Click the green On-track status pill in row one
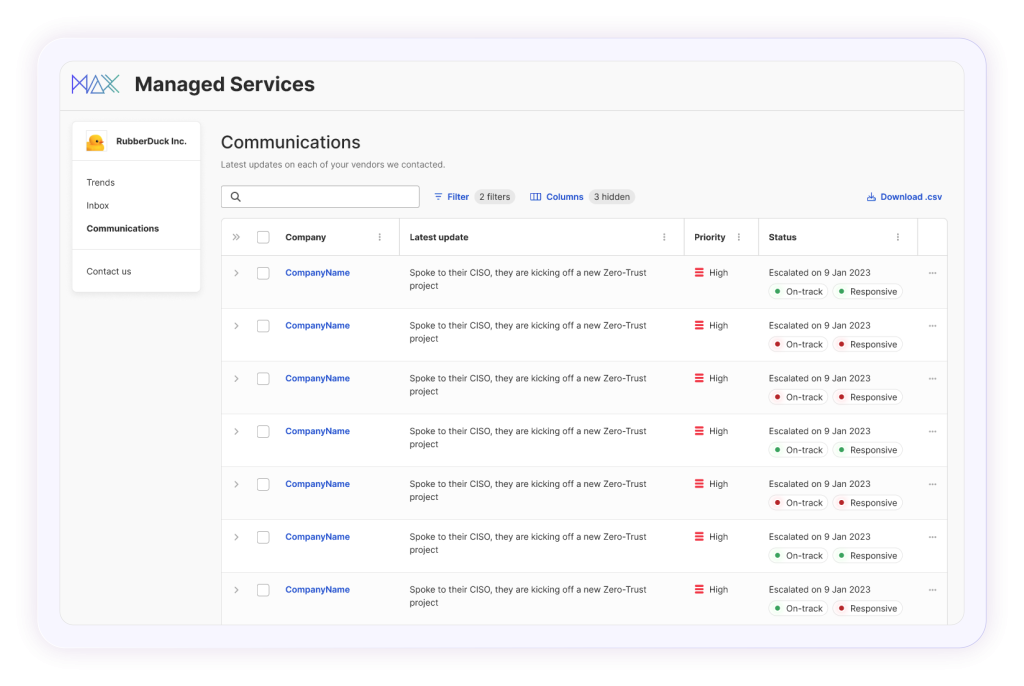 (797, 291)
